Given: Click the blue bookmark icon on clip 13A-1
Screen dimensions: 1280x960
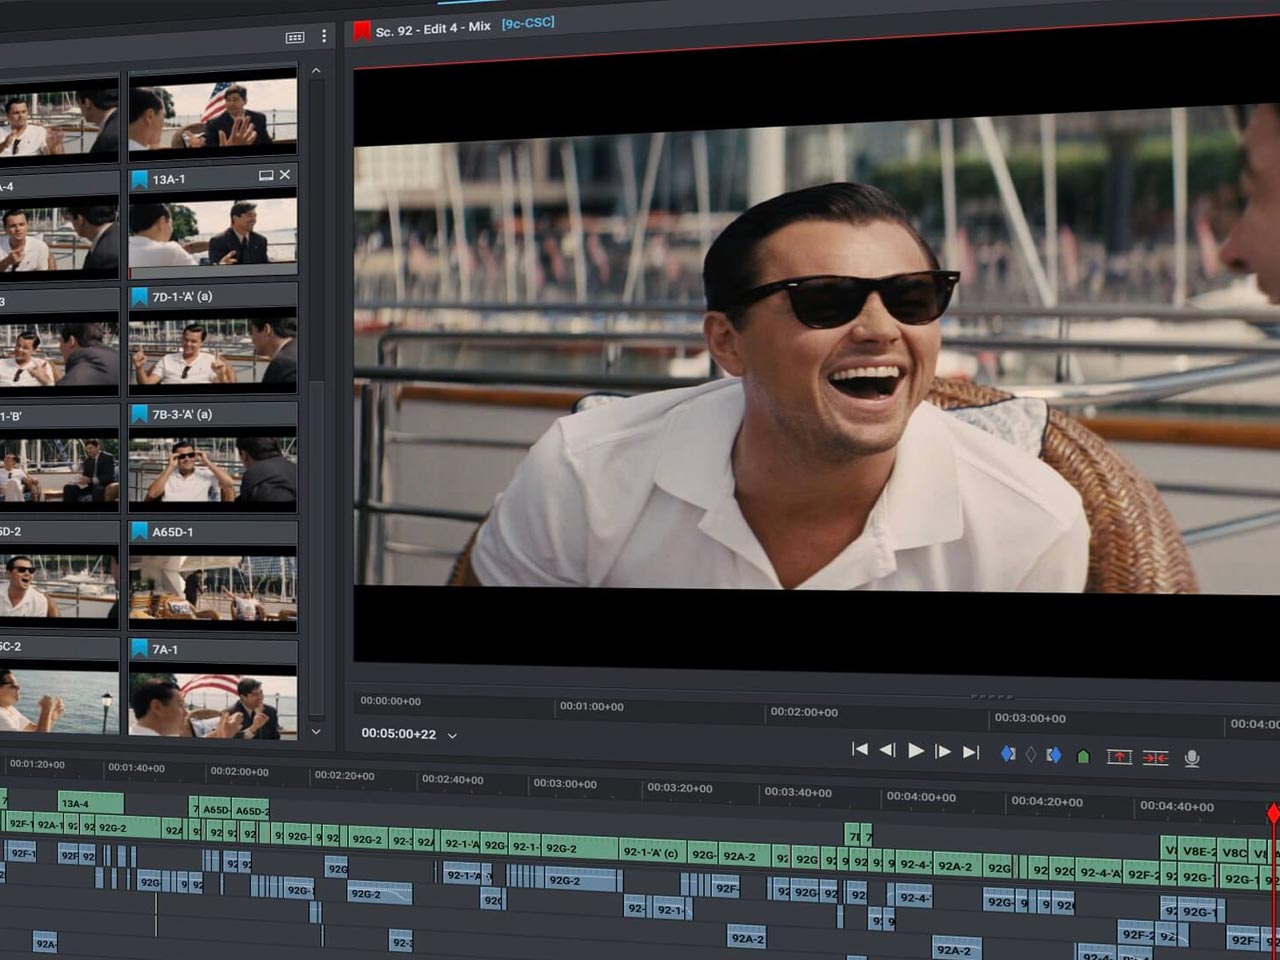Looking at the screenshot, I should tap(140, 179).
